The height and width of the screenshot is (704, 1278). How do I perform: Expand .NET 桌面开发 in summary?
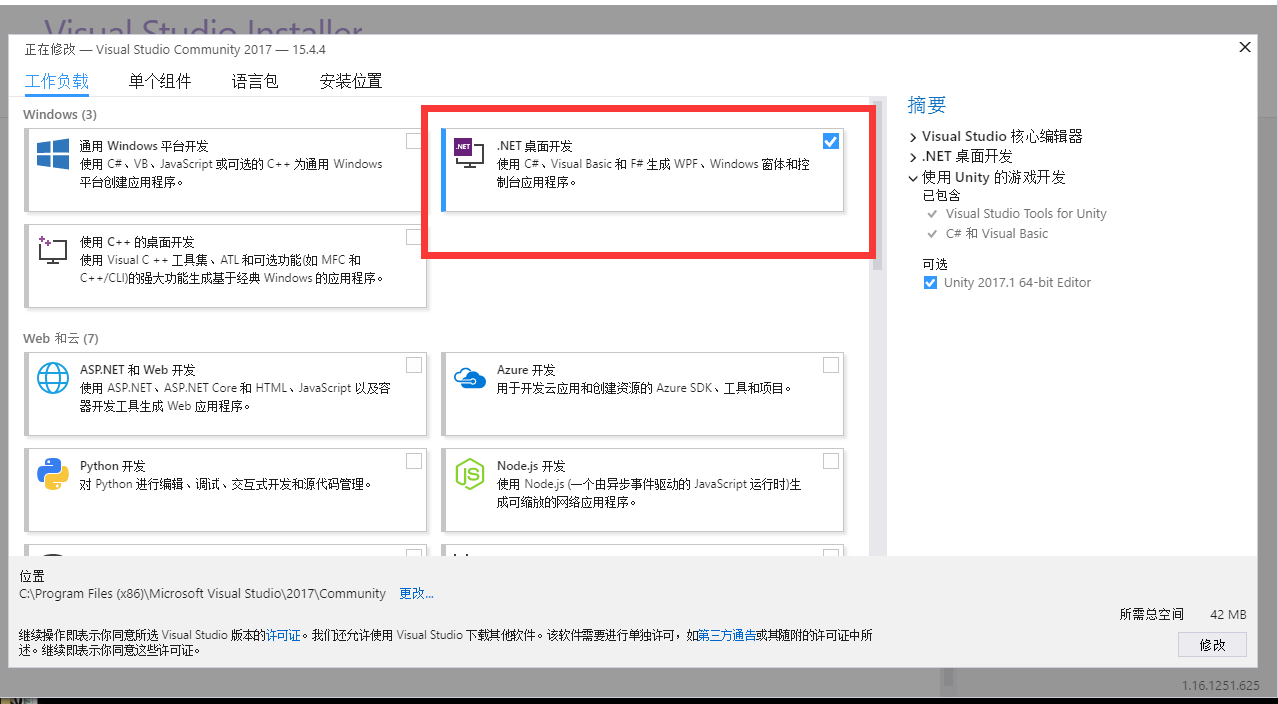913,157
